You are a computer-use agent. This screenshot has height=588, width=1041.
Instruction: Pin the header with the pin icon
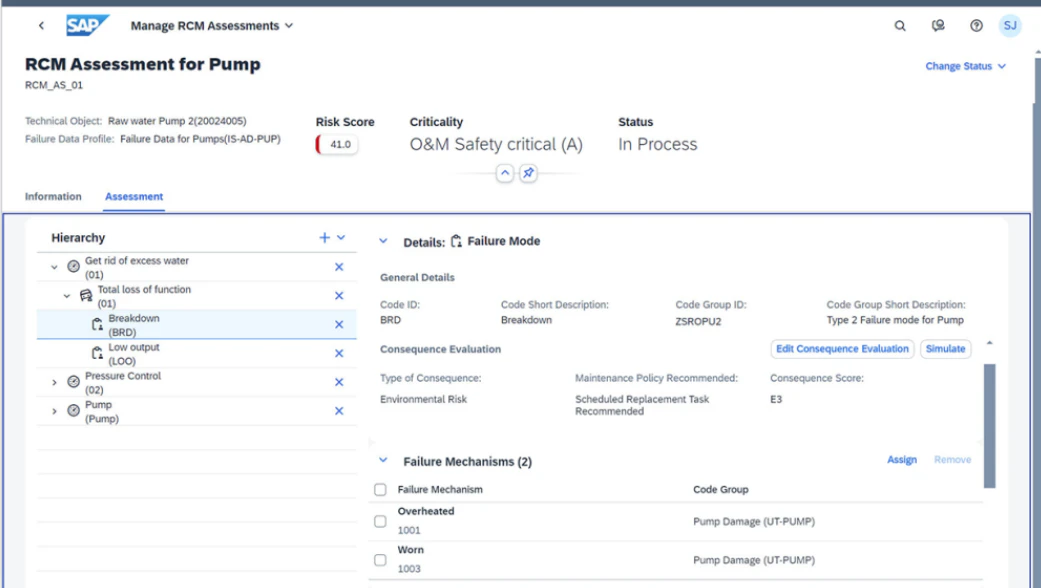click(x=528, y=172)
